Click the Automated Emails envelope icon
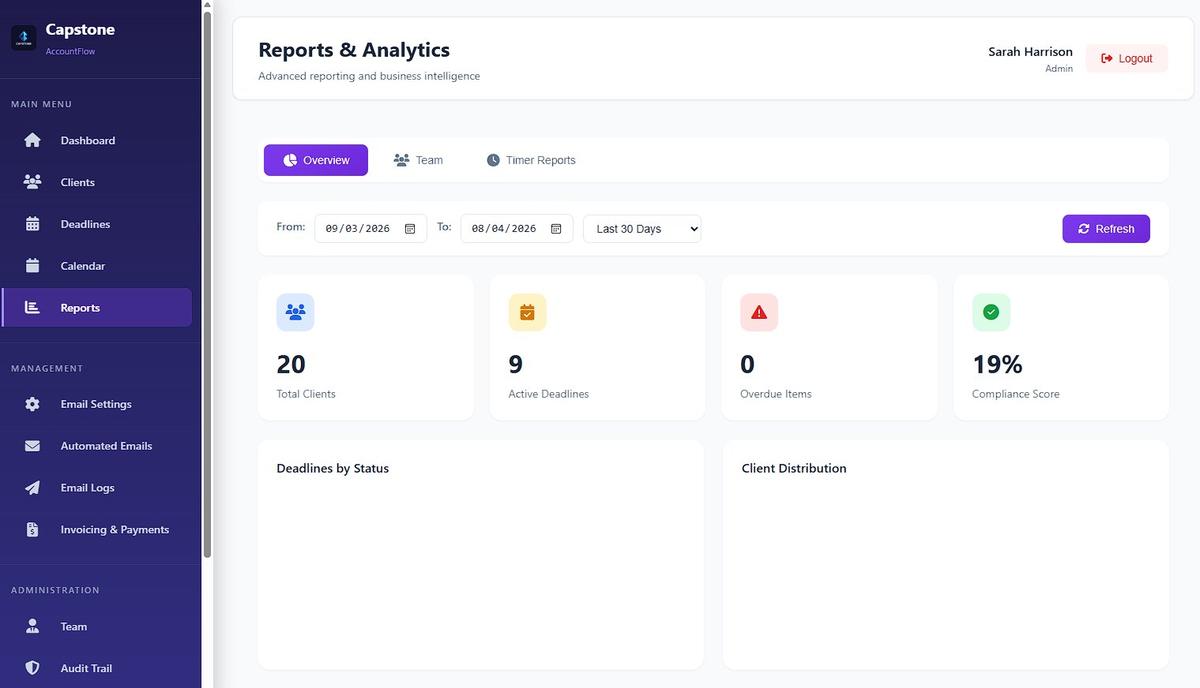The image size is (1200, 688). (31, 446)
